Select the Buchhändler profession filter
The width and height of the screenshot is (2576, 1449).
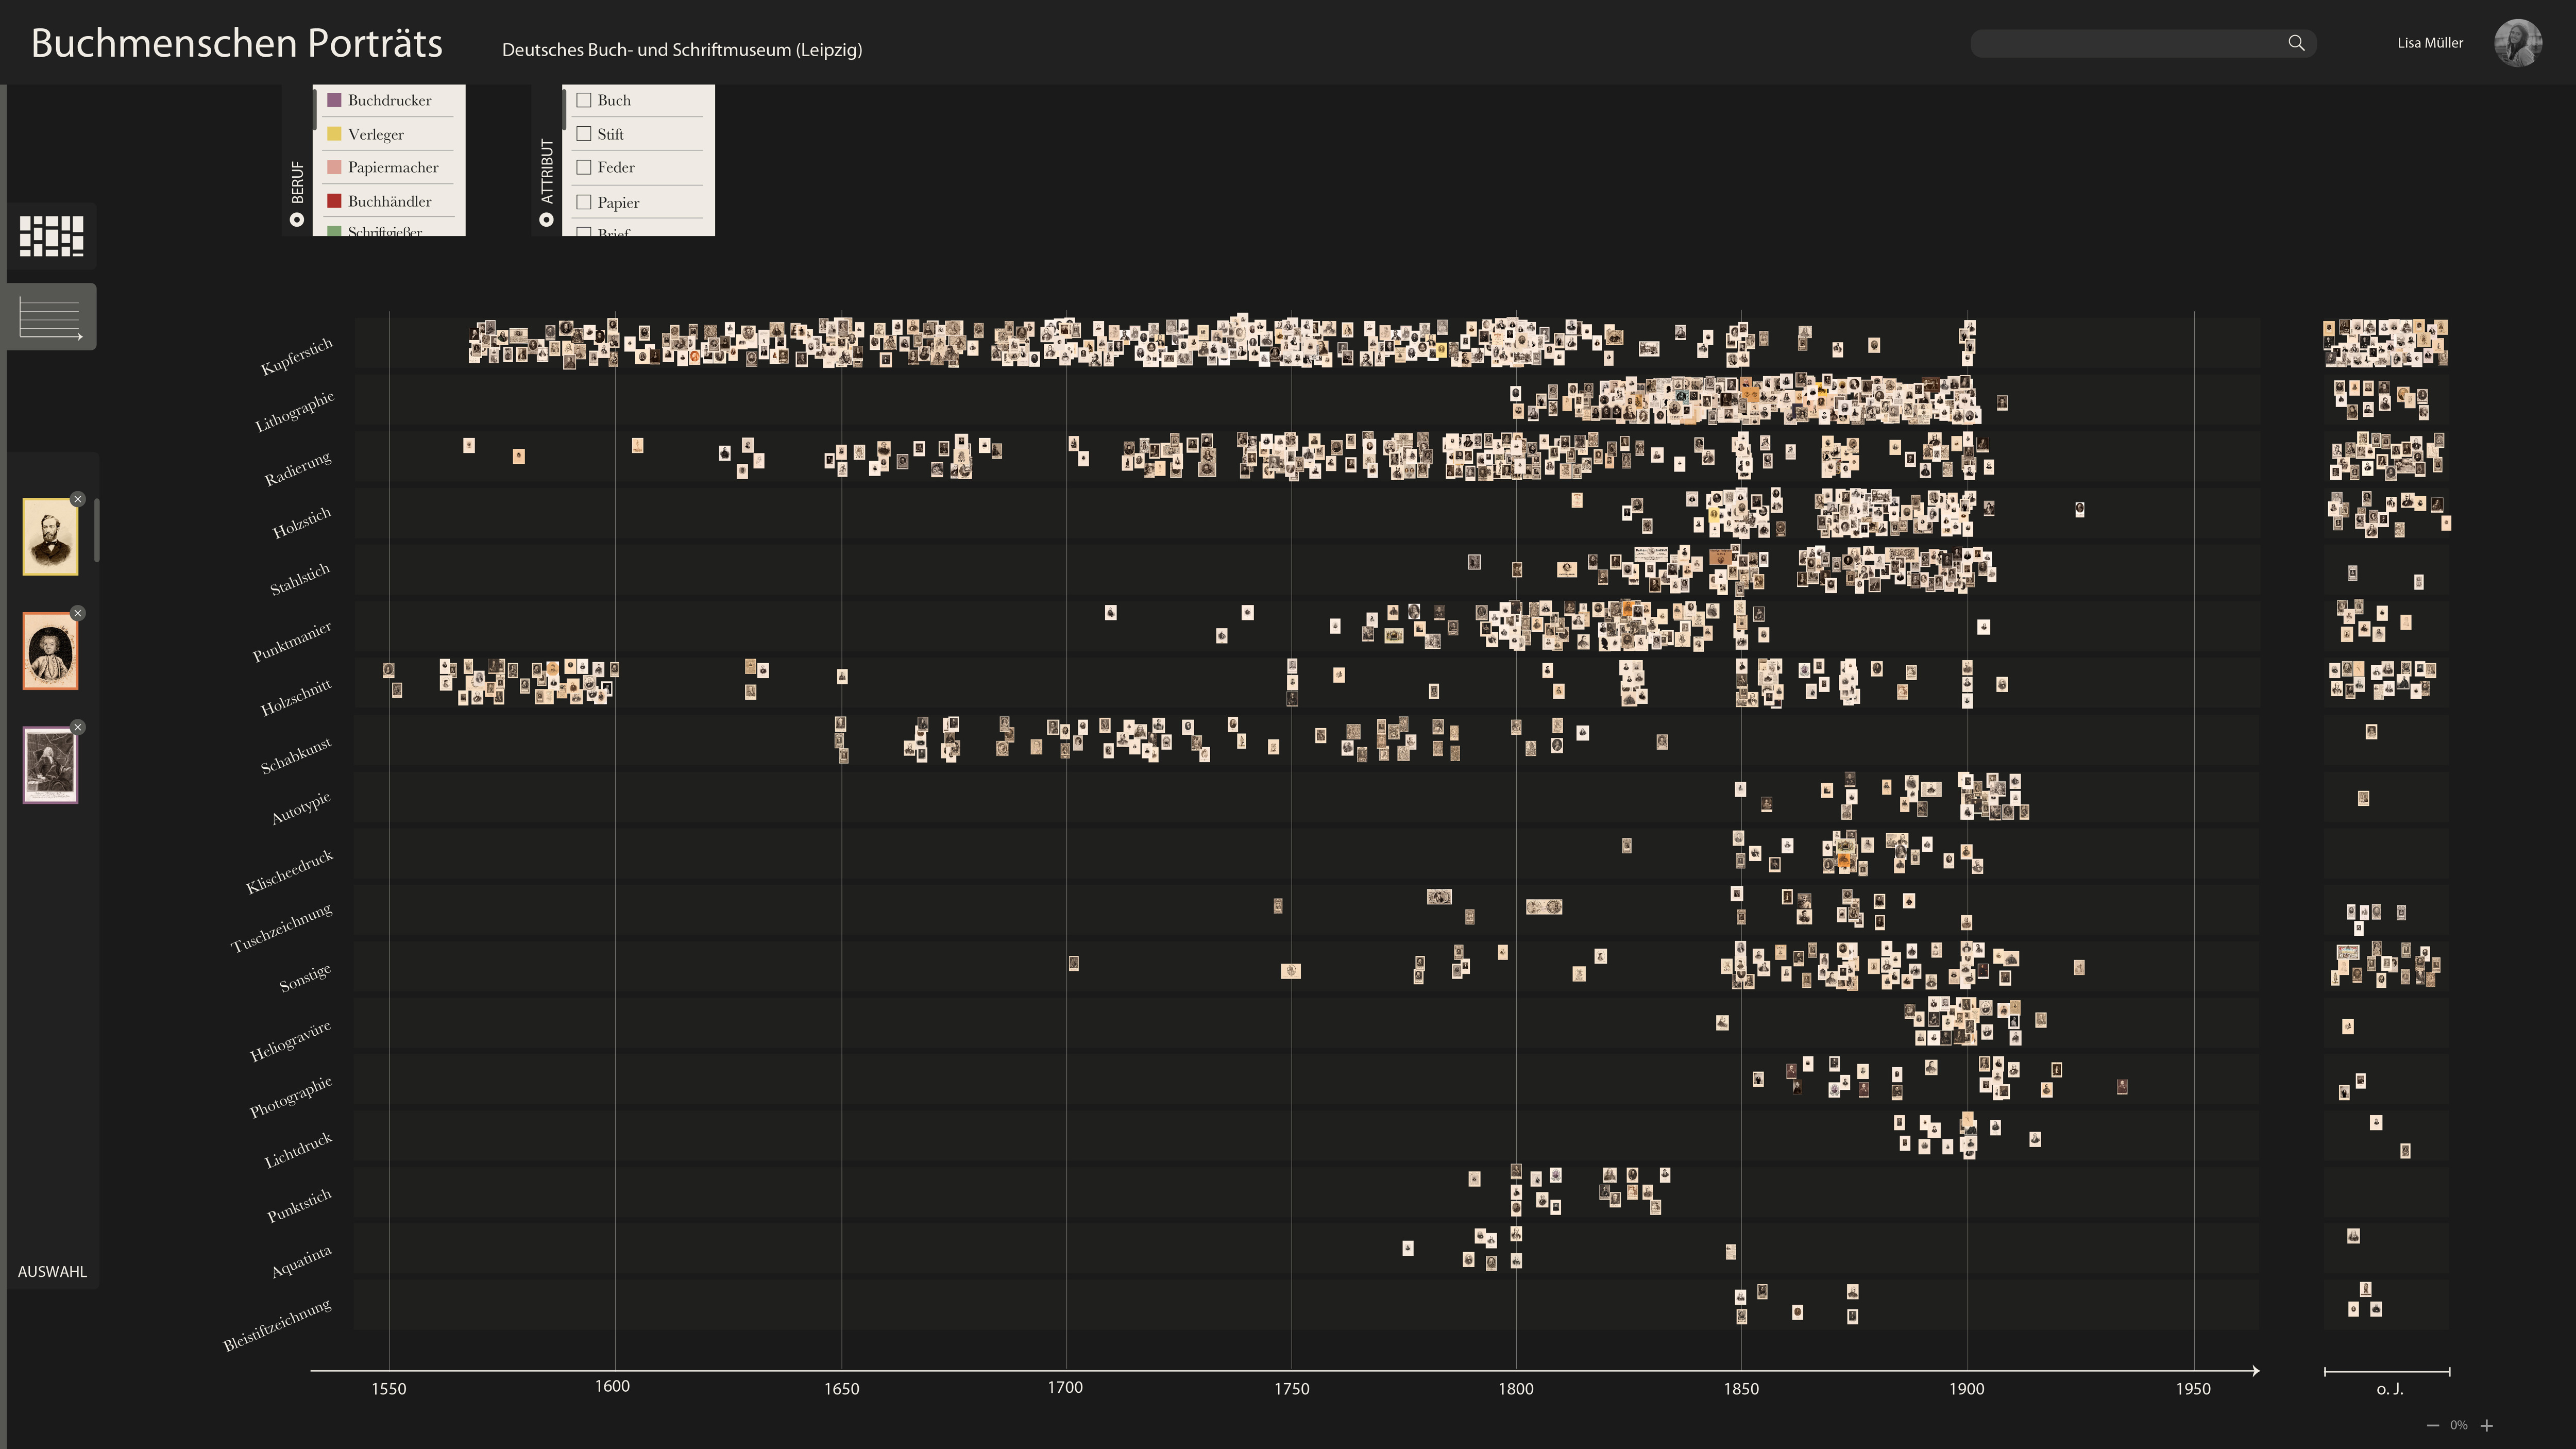(389, 201)
